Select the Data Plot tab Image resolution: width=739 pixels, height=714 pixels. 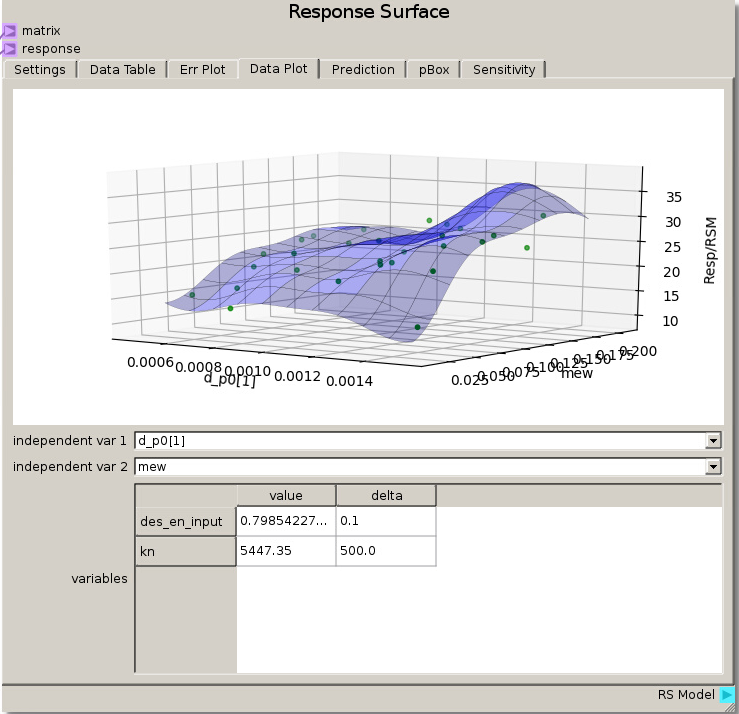click(x=278, y=69)
